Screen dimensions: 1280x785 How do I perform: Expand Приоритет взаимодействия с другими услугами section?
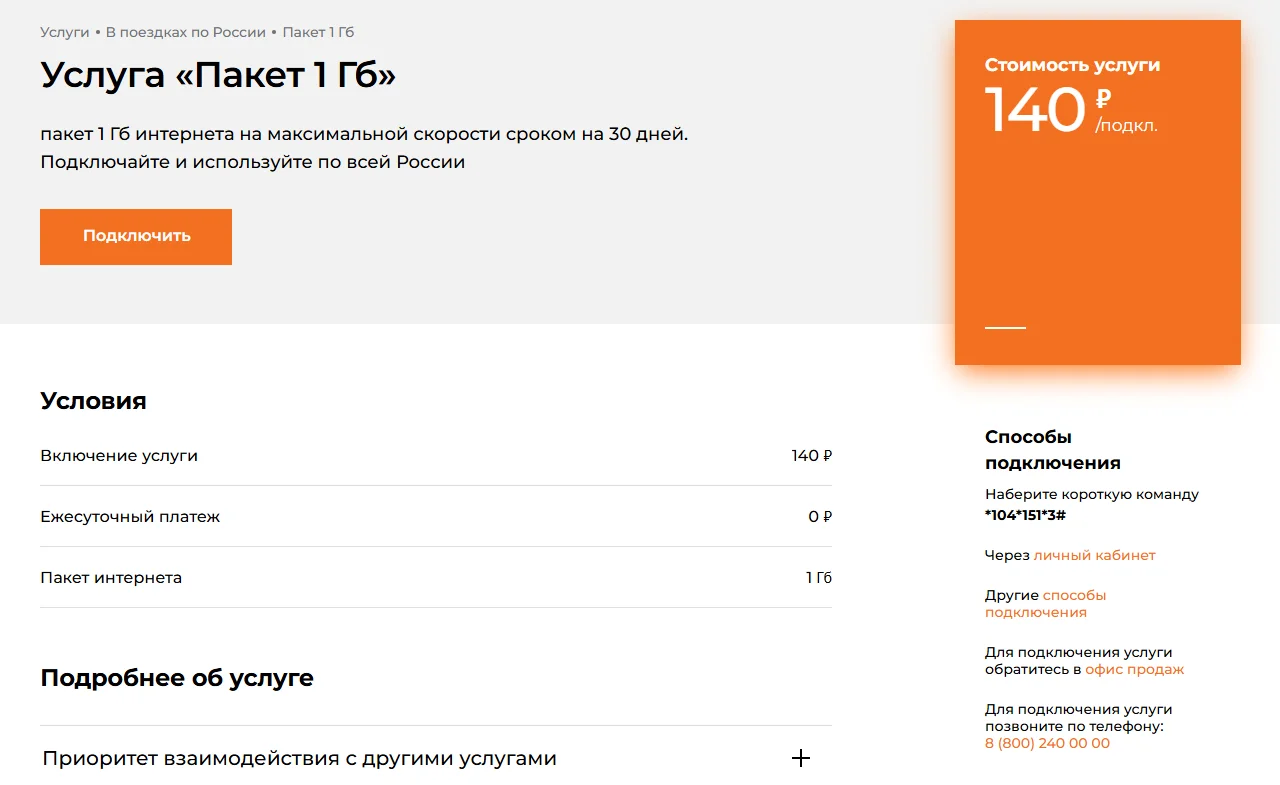pos(436,758)
